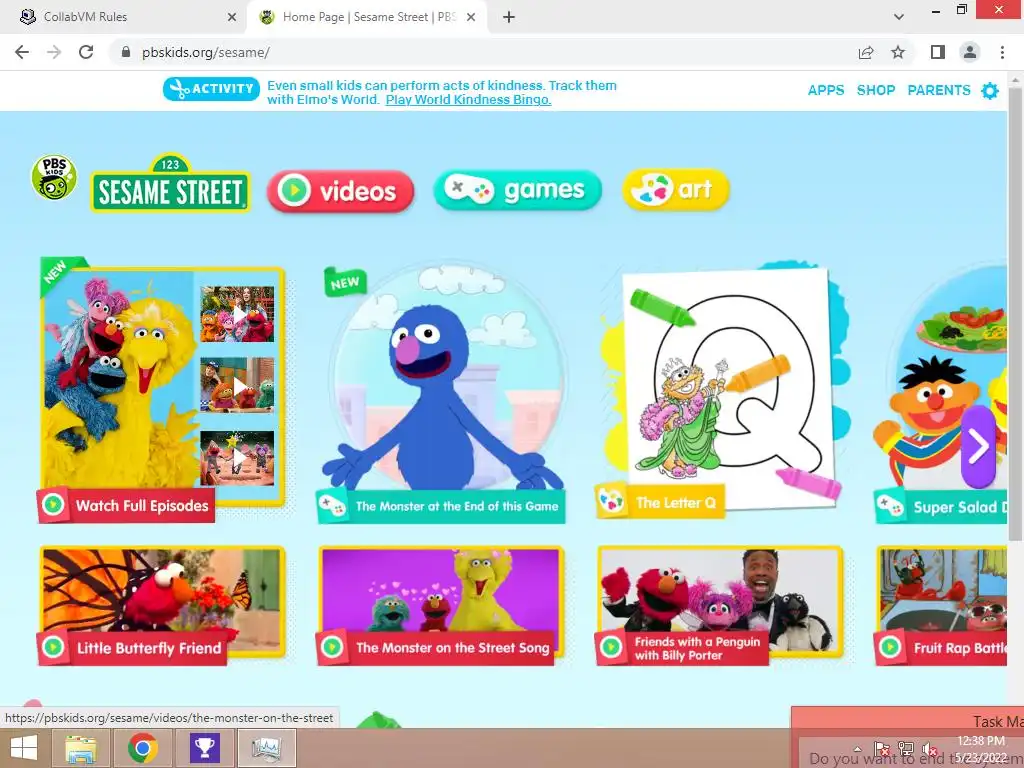The image size is (1024, 768).
Task: Open the APPS link
Action: click(825, 90)
